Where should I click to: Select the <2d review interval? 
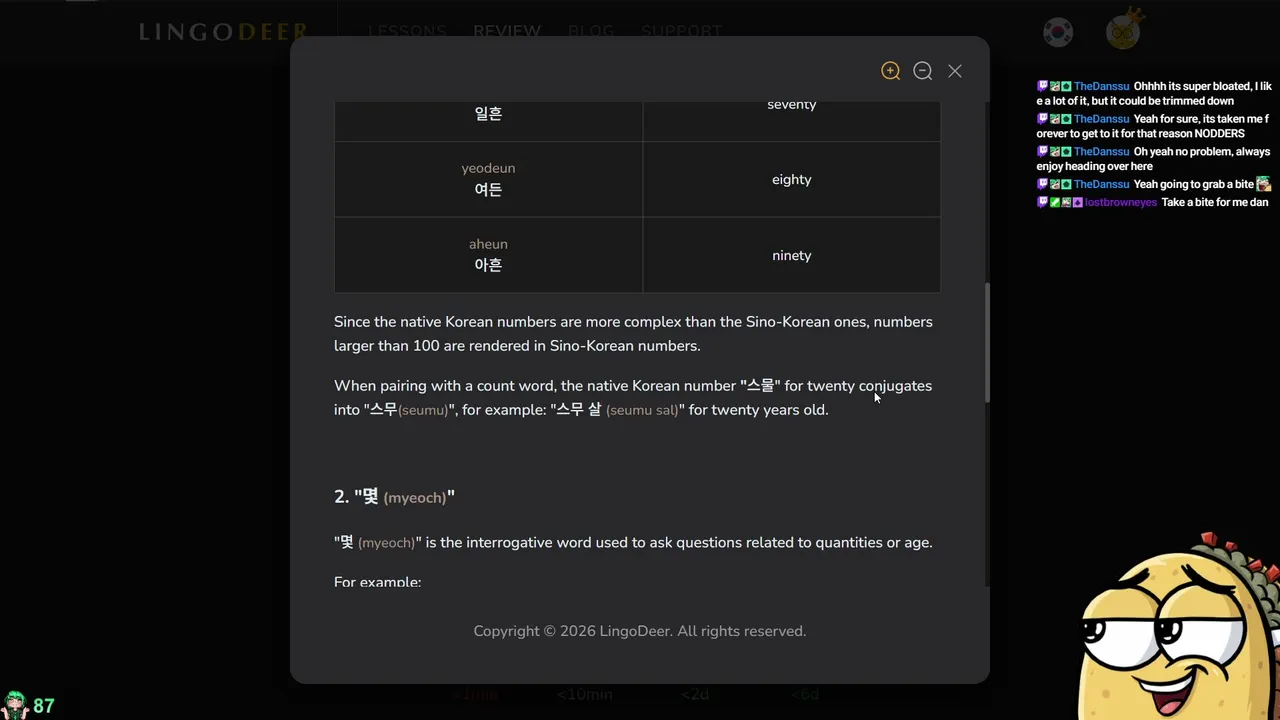point(695,694)
